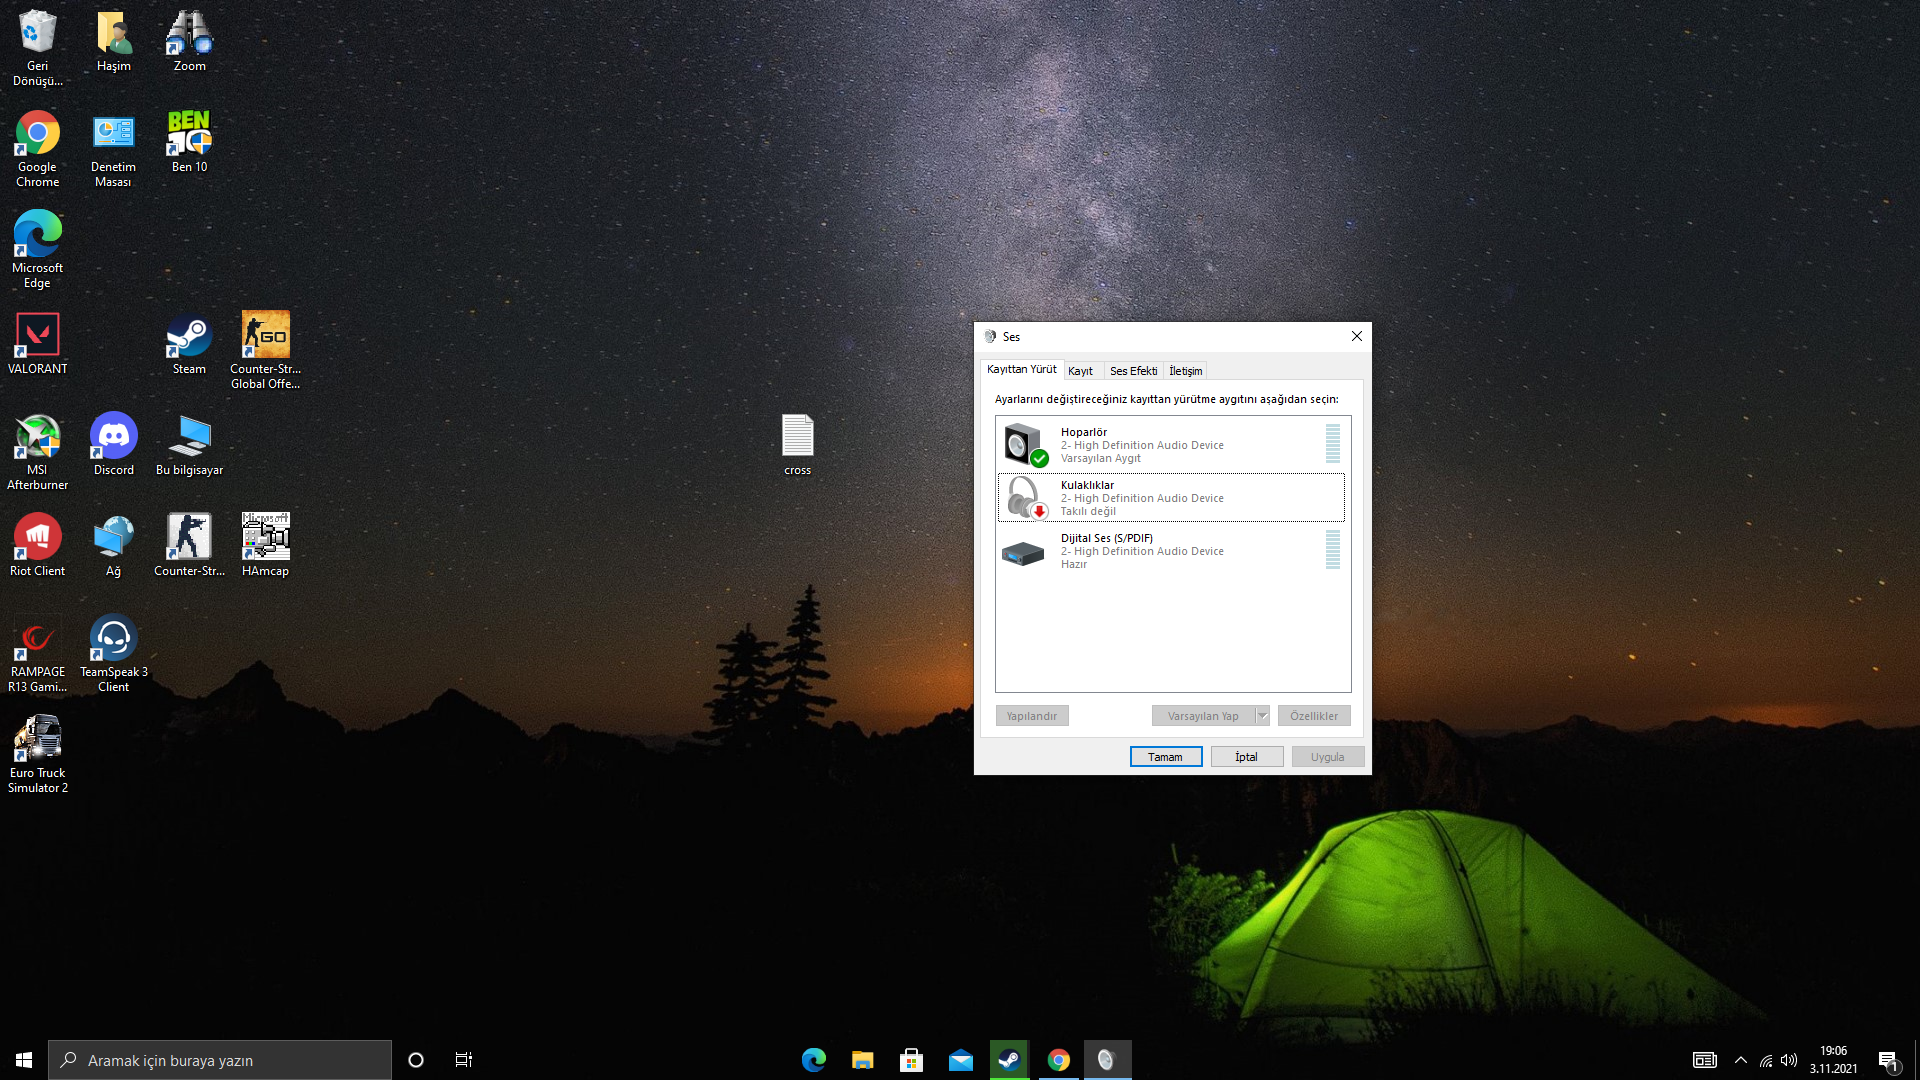Open volume icon in system tray

pos(1789,1060)
